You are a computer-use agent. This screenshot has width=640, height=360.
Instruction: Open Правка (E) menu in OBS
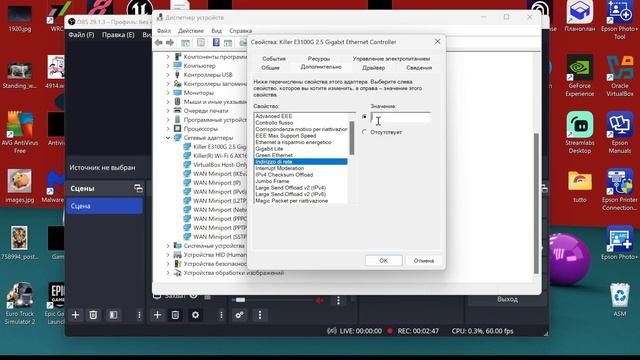click(118, 35)
